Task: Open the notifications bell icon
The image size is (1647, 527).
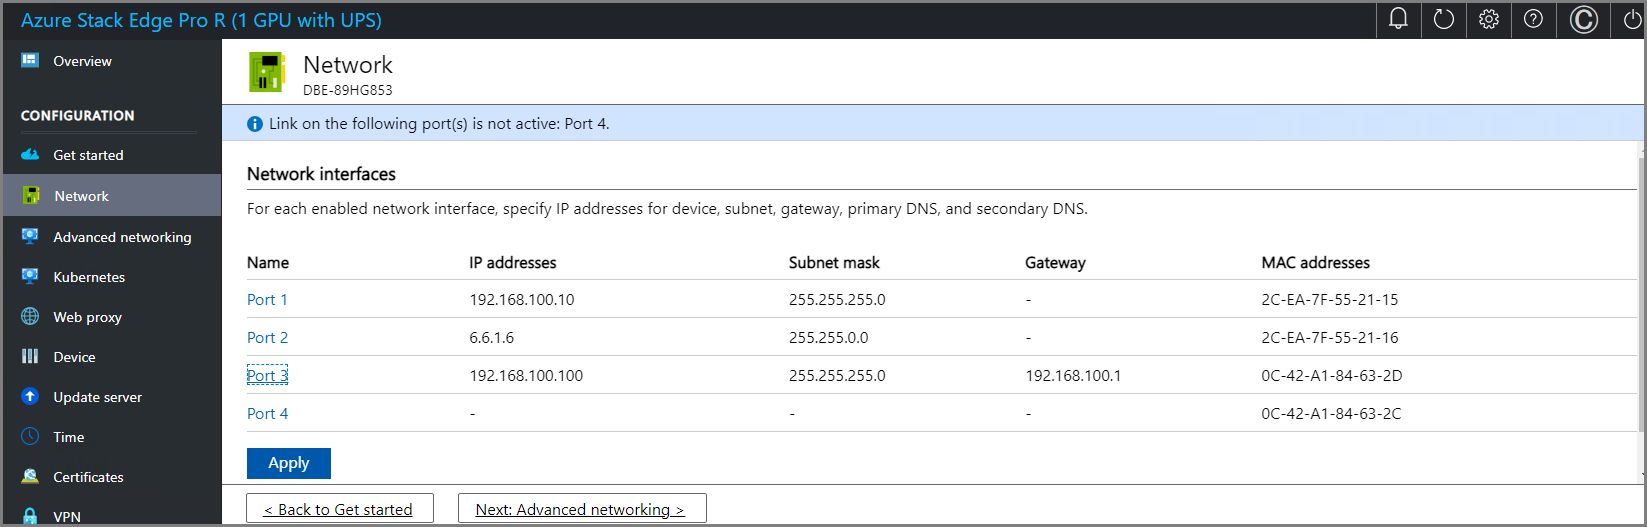Action: 1398,19
